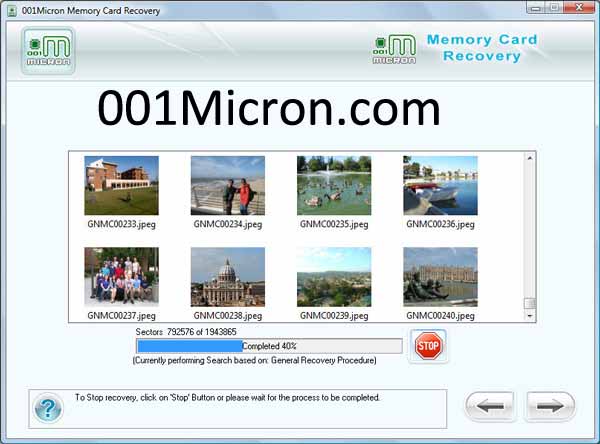Click the red Stop recovery button
The image size is (600, 444).
[428, 346]
